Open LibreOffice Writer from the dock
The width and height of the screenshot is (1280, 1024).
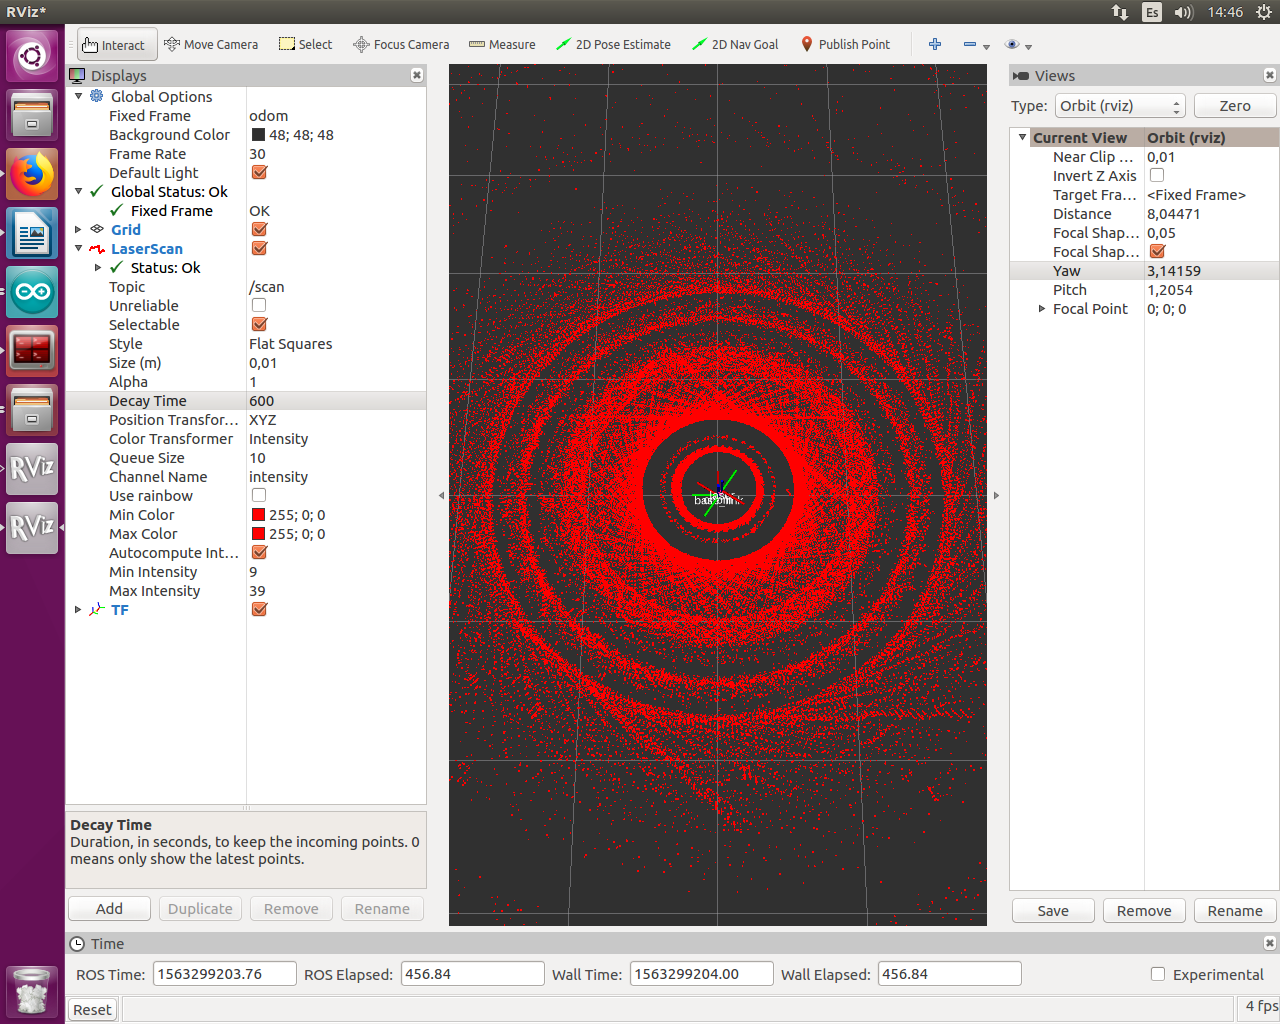pos(32,234)
